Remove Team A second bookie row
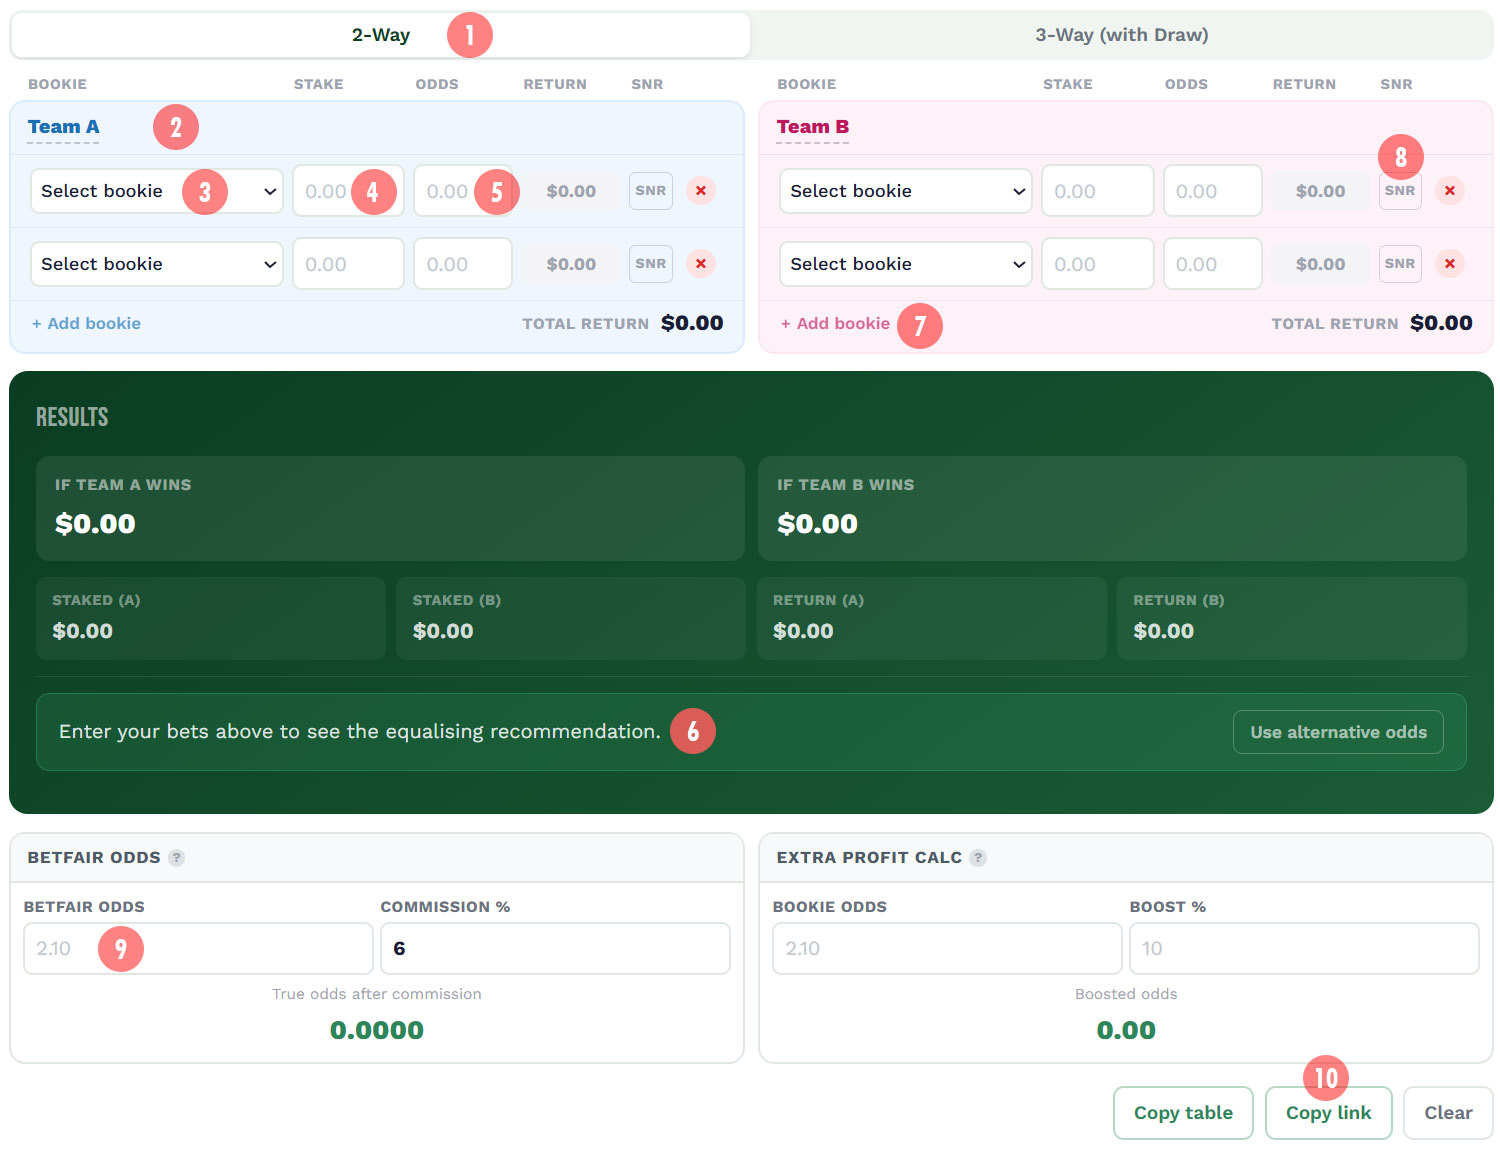Image resolution: width=1500 pixels, height=1150 pixels. (701, 264)
